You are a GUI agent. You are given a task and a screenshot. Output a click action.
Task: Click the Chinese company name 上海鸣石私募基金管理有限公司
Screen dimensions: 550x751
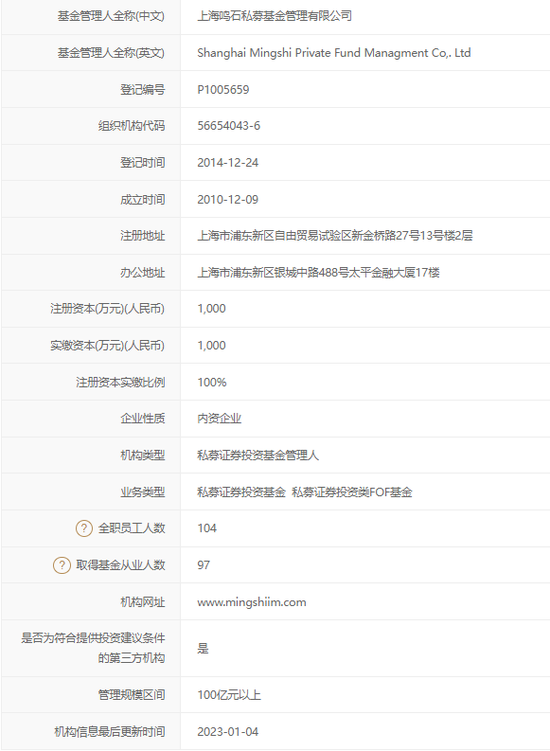click(275, 16)
